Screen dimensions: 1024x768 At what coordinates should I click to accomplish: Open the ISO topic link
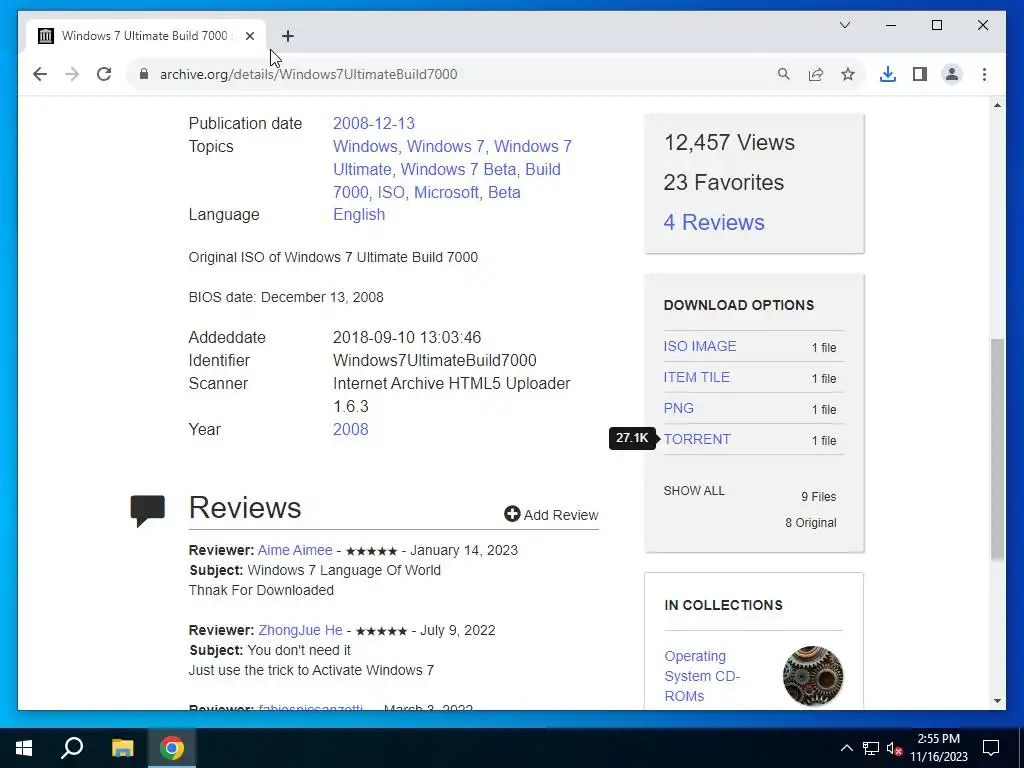coord(391,192)
